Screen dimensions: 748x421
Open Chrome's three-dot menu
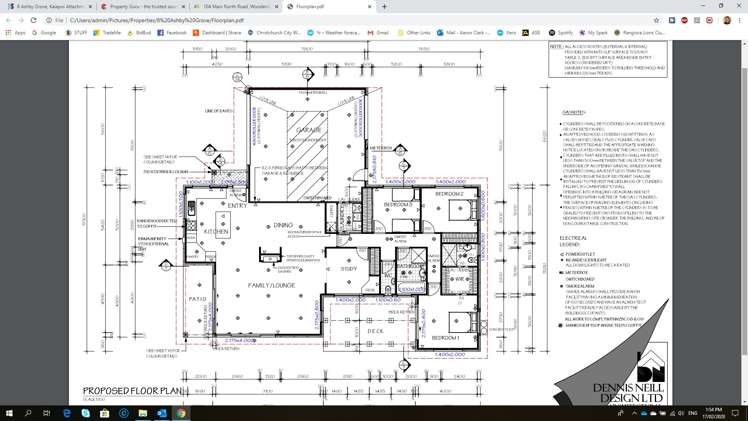pyautogui.click(x=741, y=20)
